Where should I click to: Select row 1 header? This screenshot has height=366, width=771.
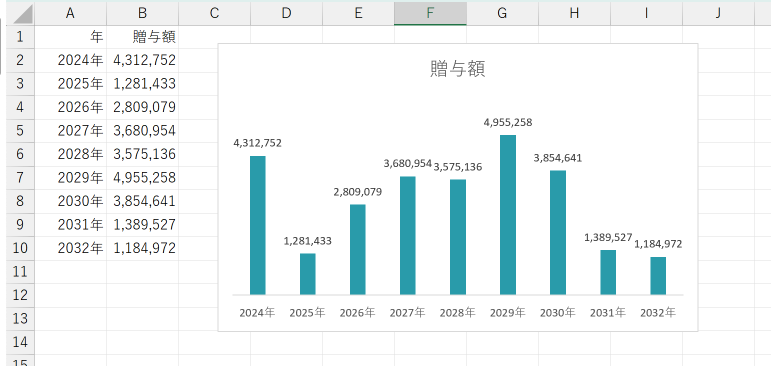21,37
